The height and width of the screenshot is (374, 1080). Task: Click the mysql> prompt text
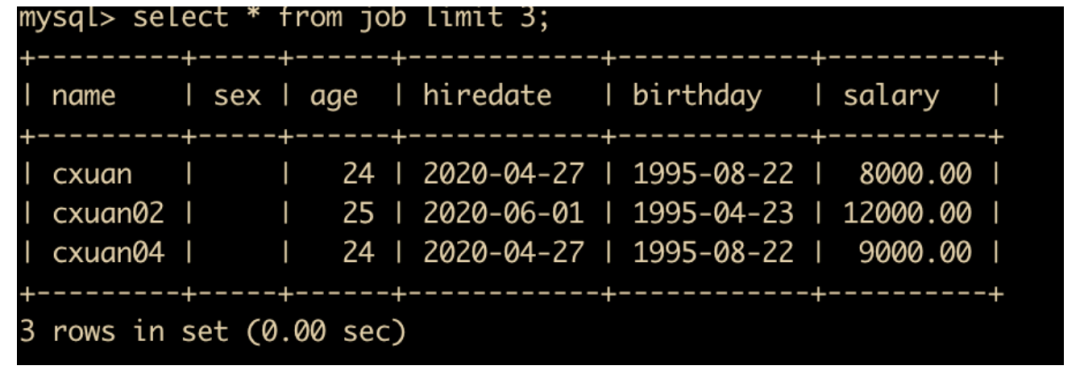coord(68,18)
